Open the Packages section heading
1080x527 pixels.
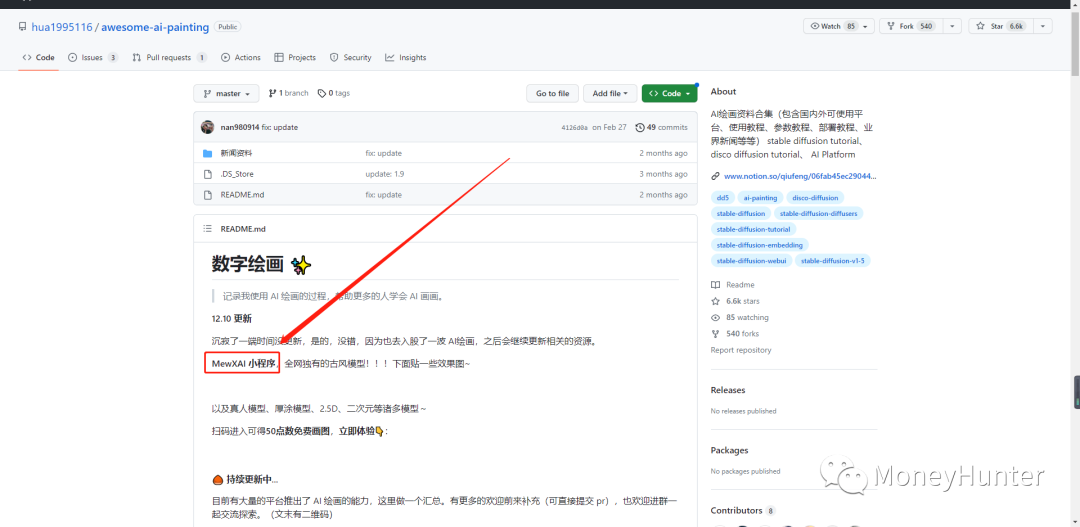729,451
